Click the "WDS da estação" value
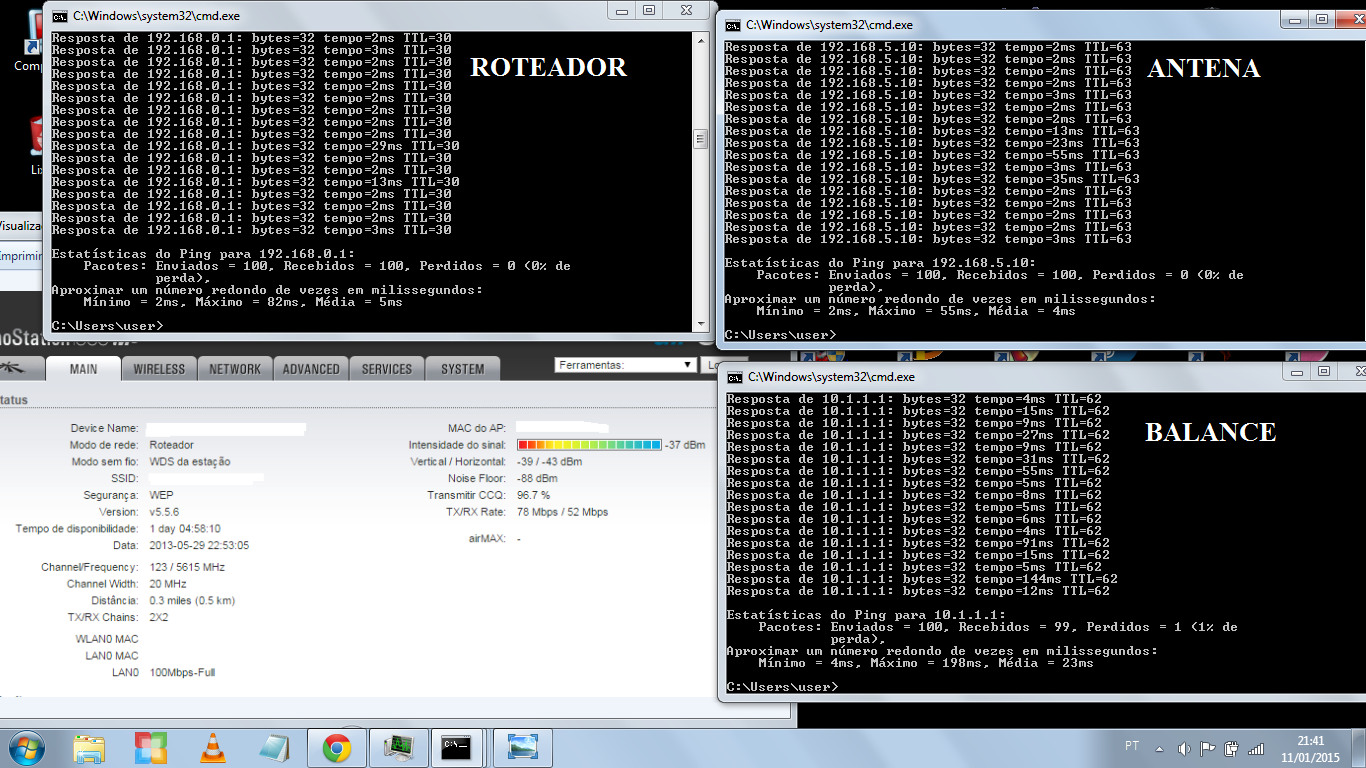The height and width of the screenshot is (768, 1366). [x=190, y=462]
